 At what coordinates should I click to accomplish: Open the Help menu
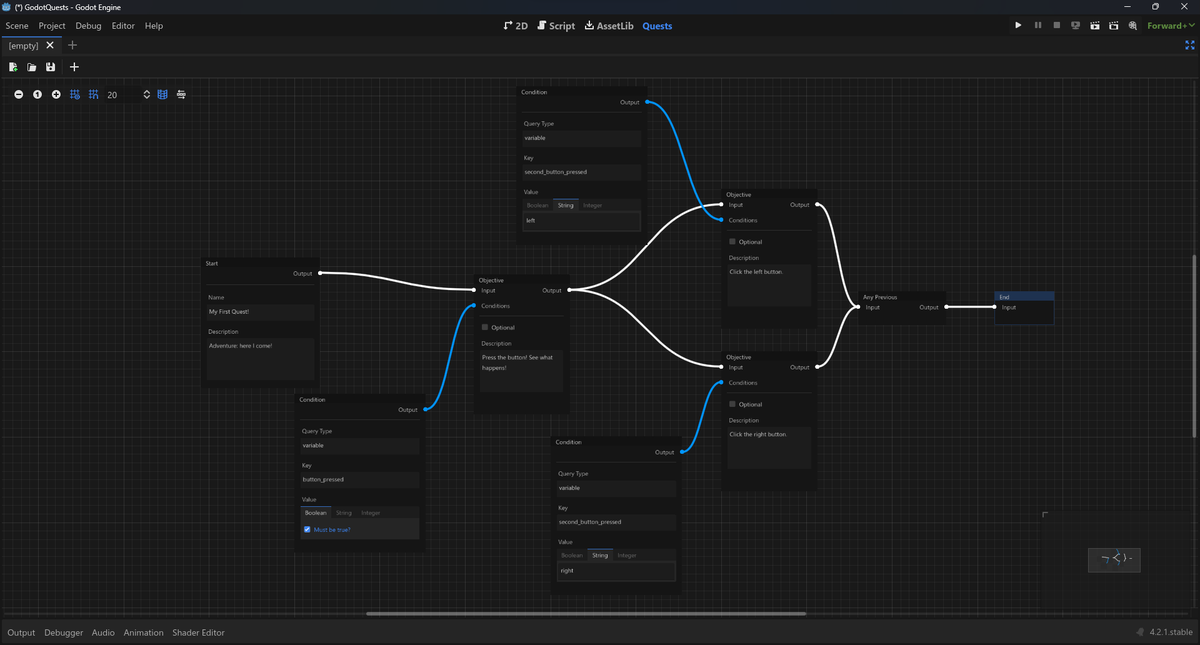point(154,25)
